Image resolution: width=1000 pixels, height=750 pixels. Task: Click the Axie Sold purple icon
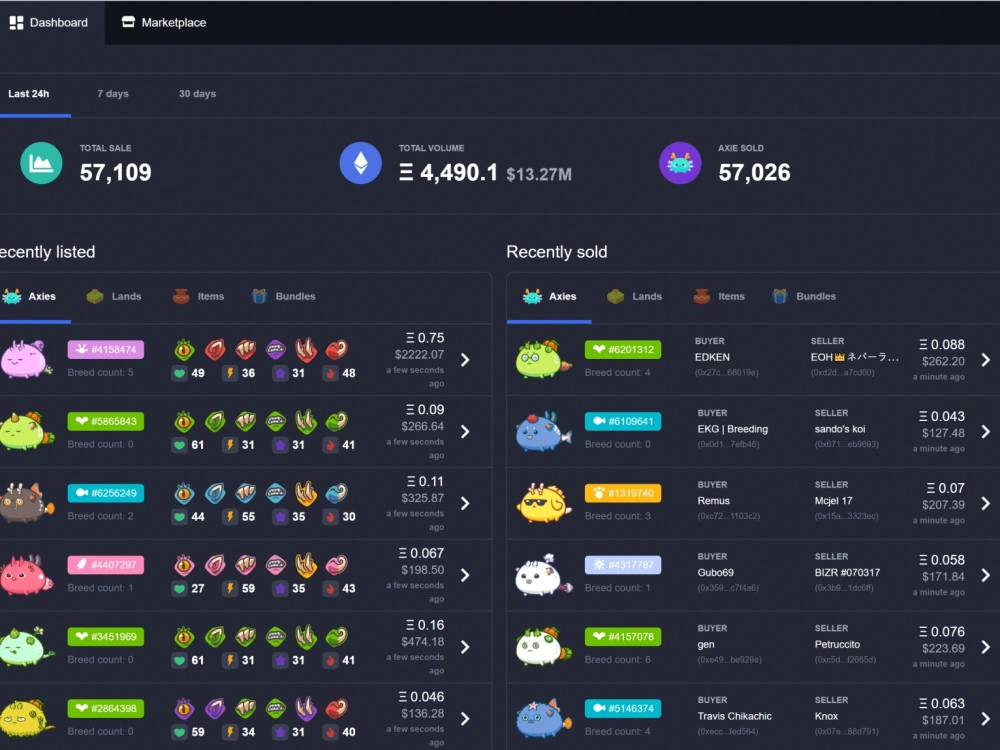click(680, 163)
